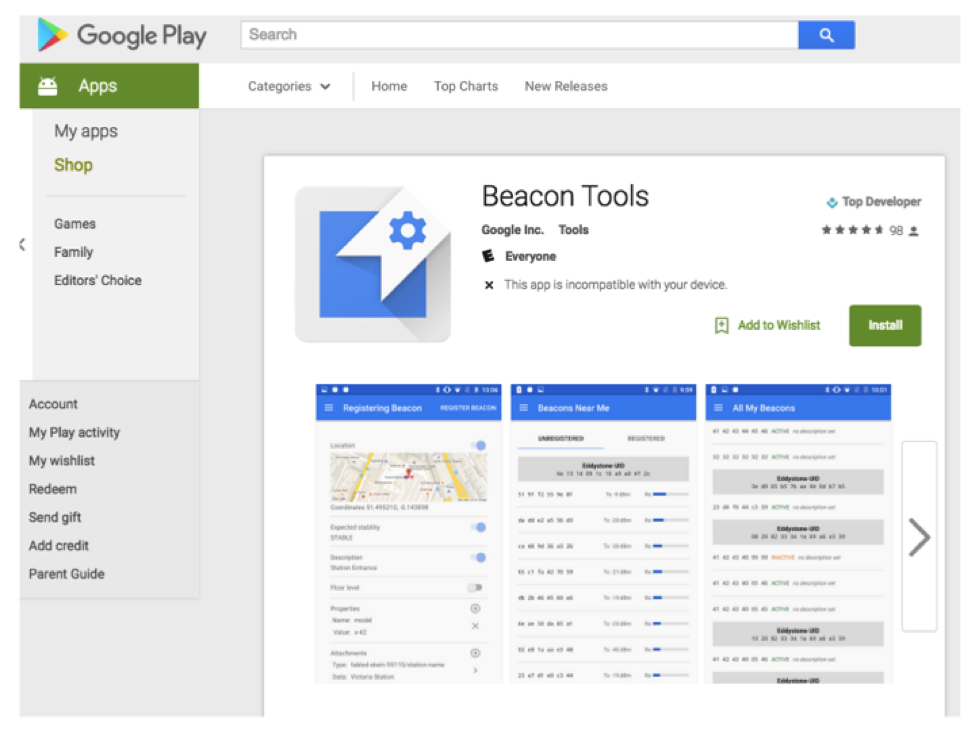
Task: Open the Account page
Action: [53, 404]
